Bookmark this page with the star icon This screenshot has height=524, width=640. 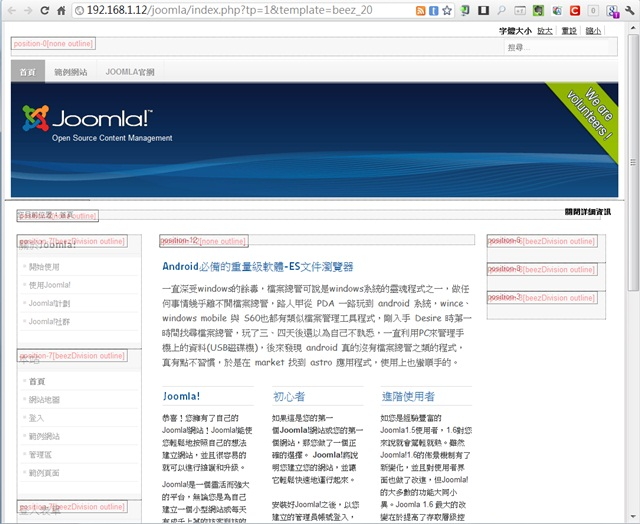point(447,11)
